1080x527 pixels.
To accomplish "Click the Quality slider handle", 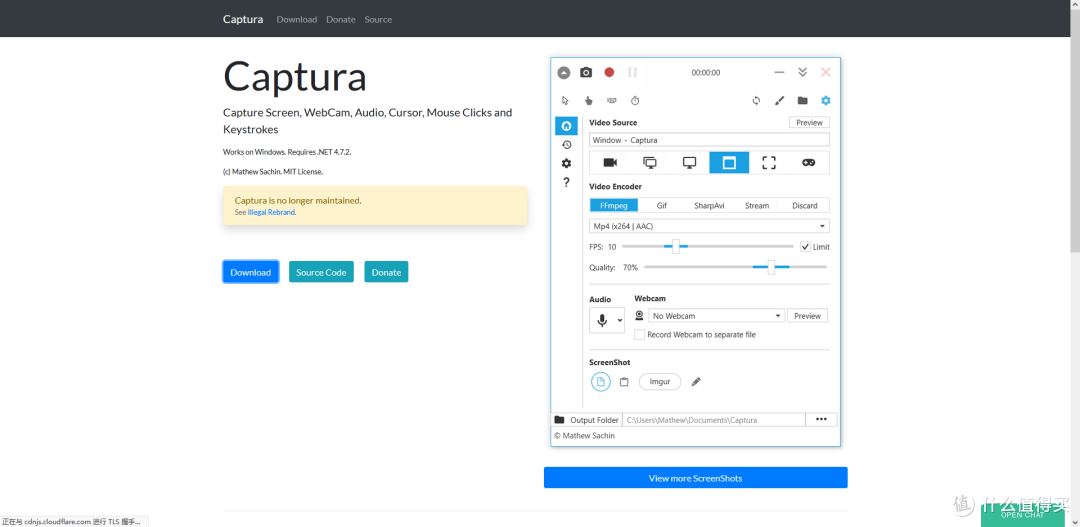I will point(771,267).
